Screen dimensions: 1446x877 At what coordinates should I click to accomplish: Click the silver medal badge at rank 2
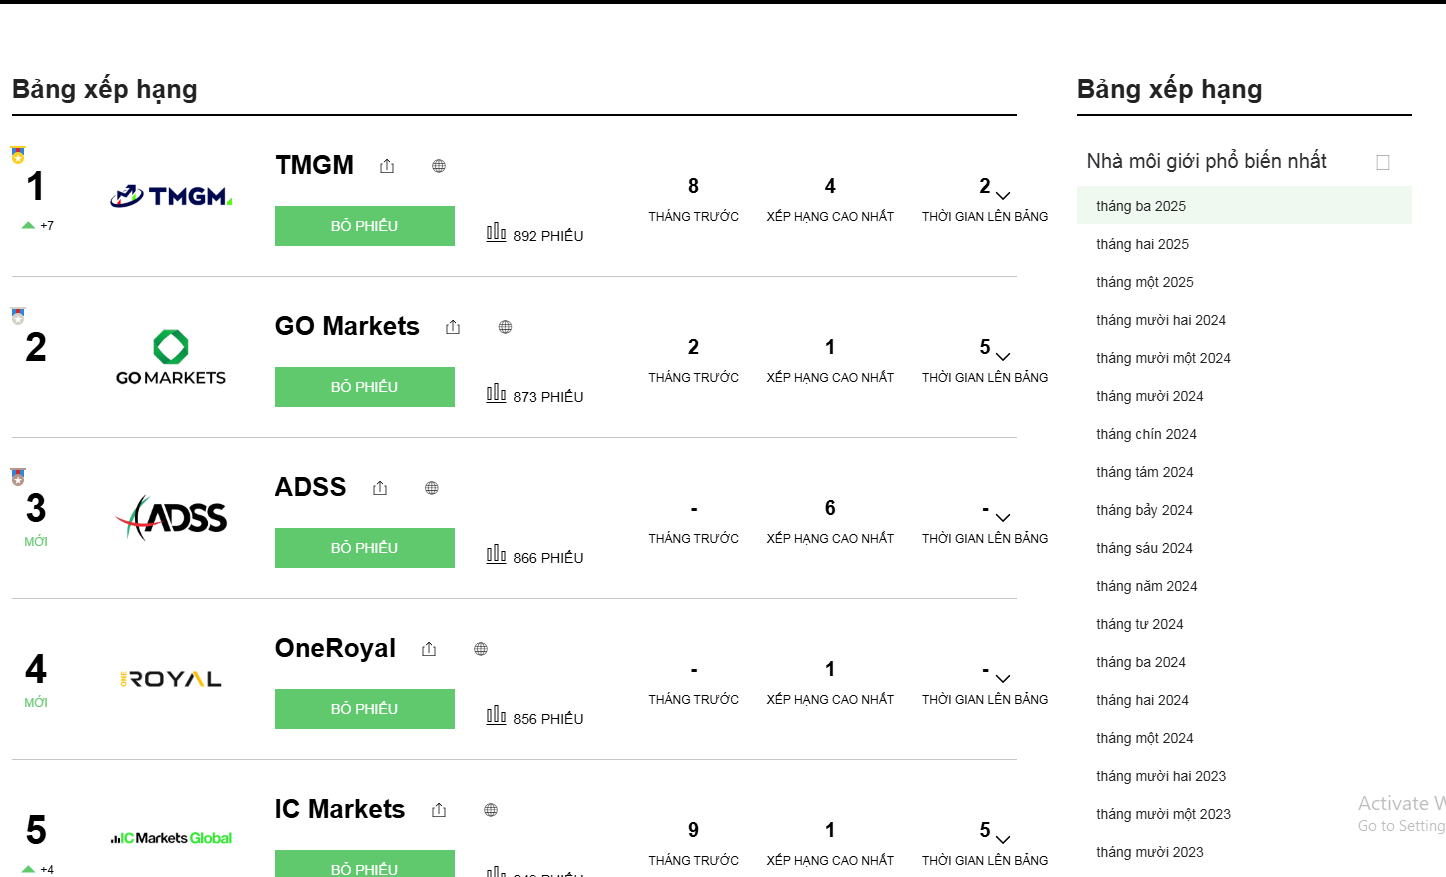coord(18,316)
